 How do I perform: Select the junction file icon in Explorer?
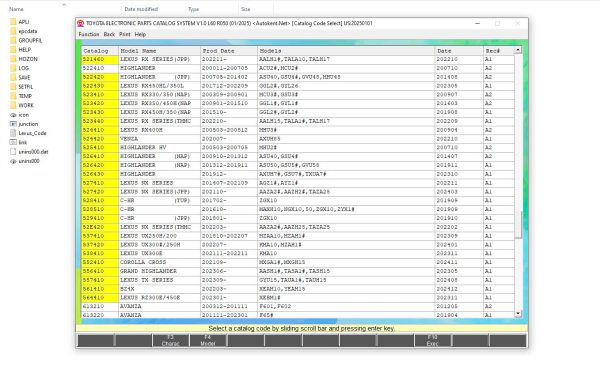tap(13, 124)
